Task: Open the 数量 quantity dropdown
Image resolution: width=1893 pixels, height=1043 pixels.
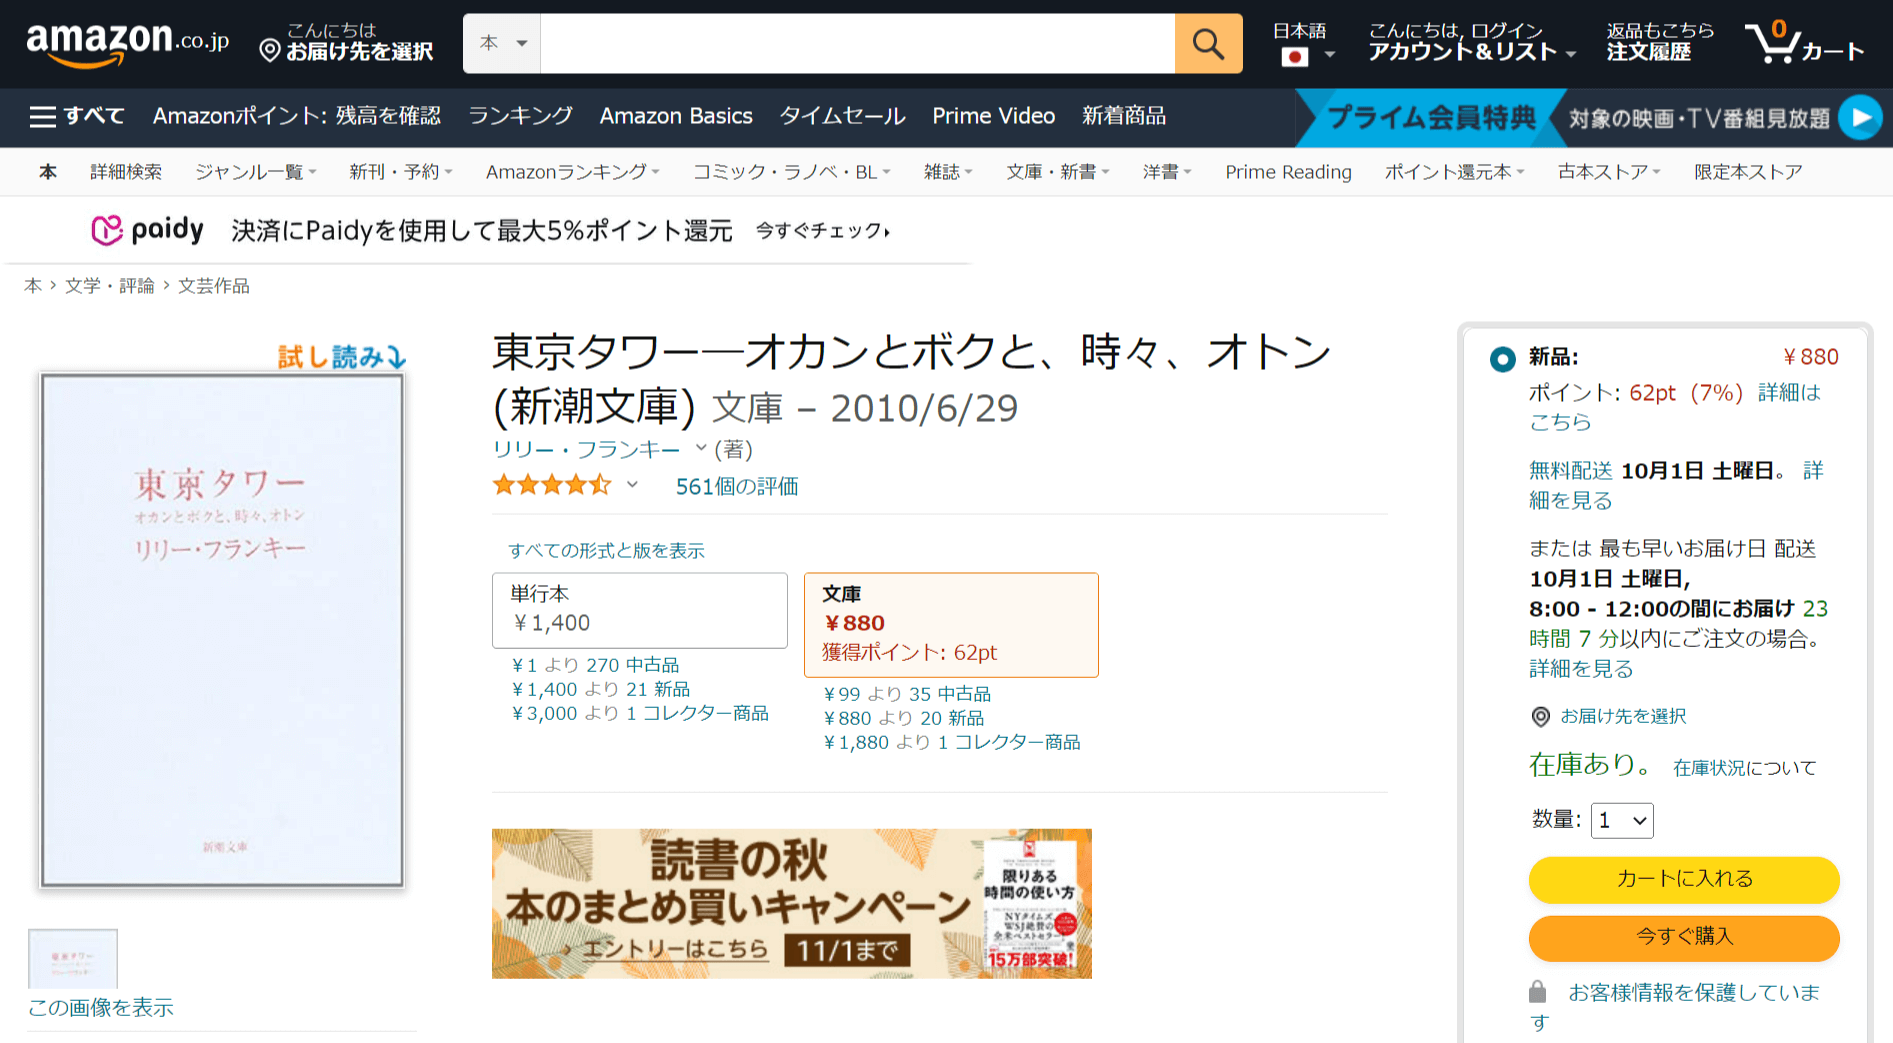Action: tap(1621, 821)
